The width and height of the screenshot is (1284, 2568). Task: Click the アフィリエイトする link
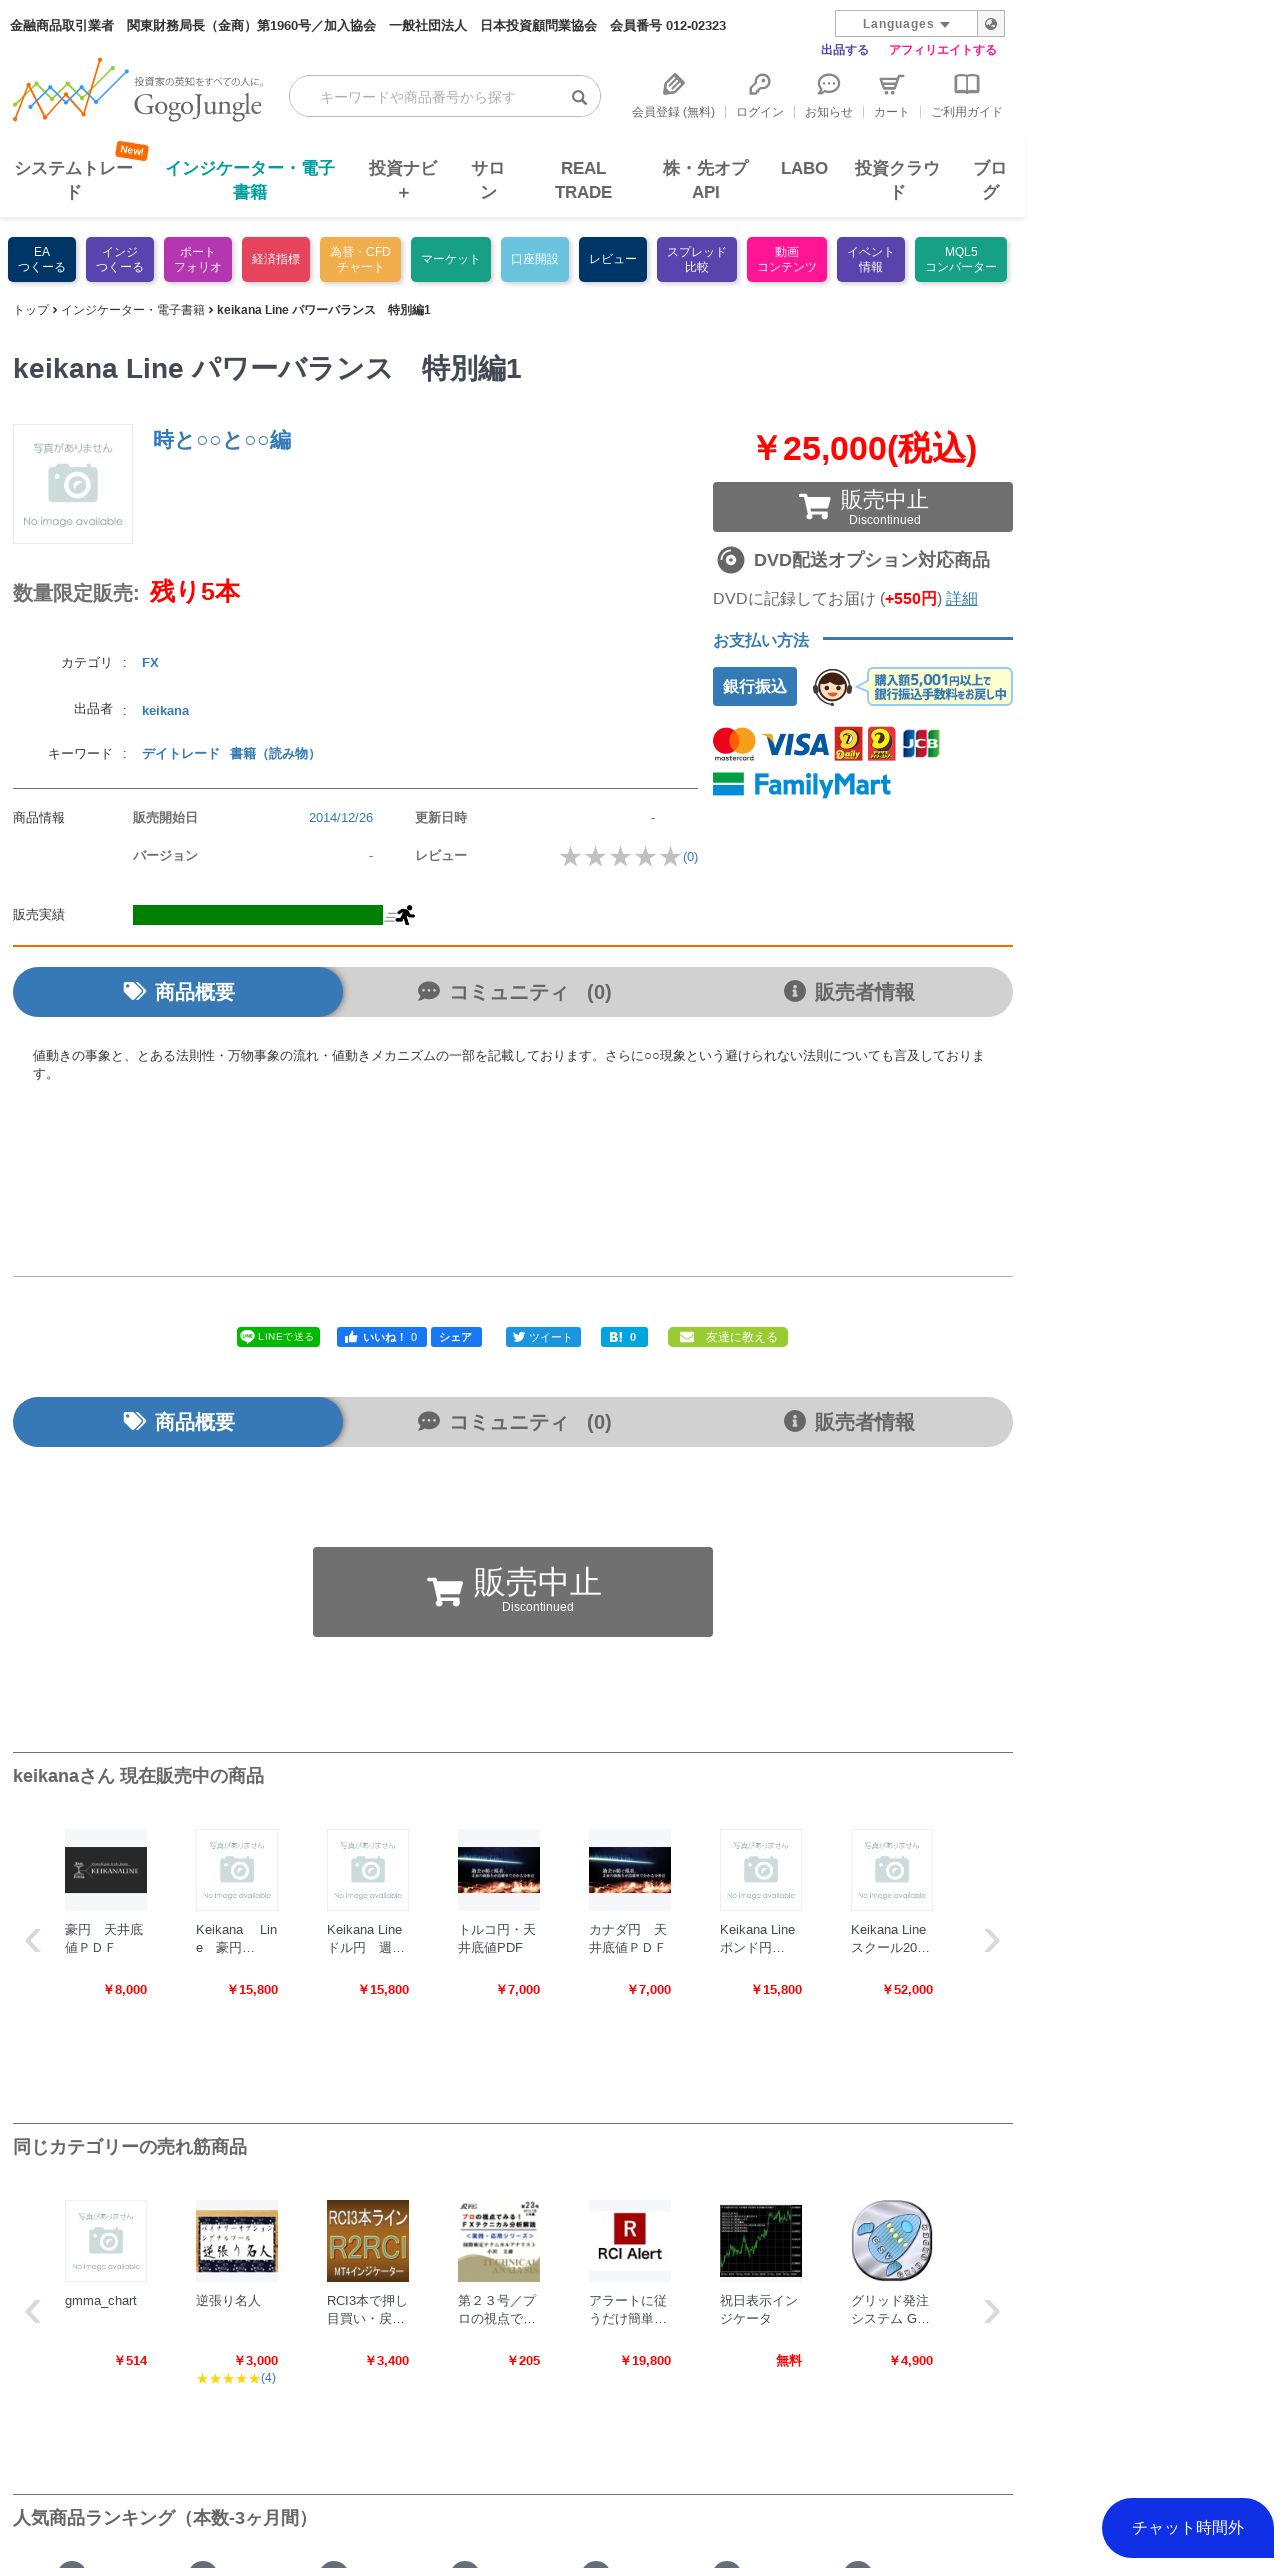click(943, 50)
